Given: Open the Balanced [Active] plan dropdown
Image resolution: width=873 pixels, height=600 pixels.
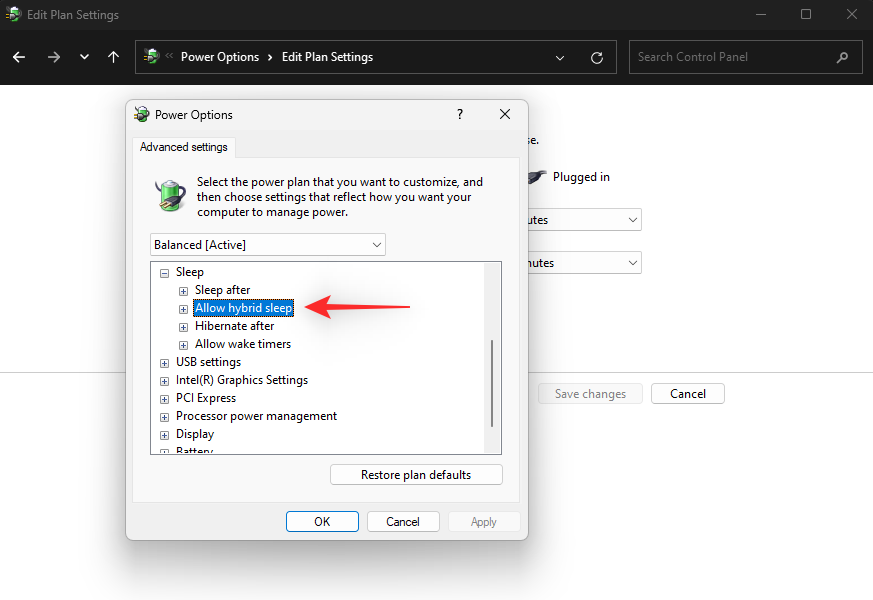Looking at the screenshot, I should (268, 245).
